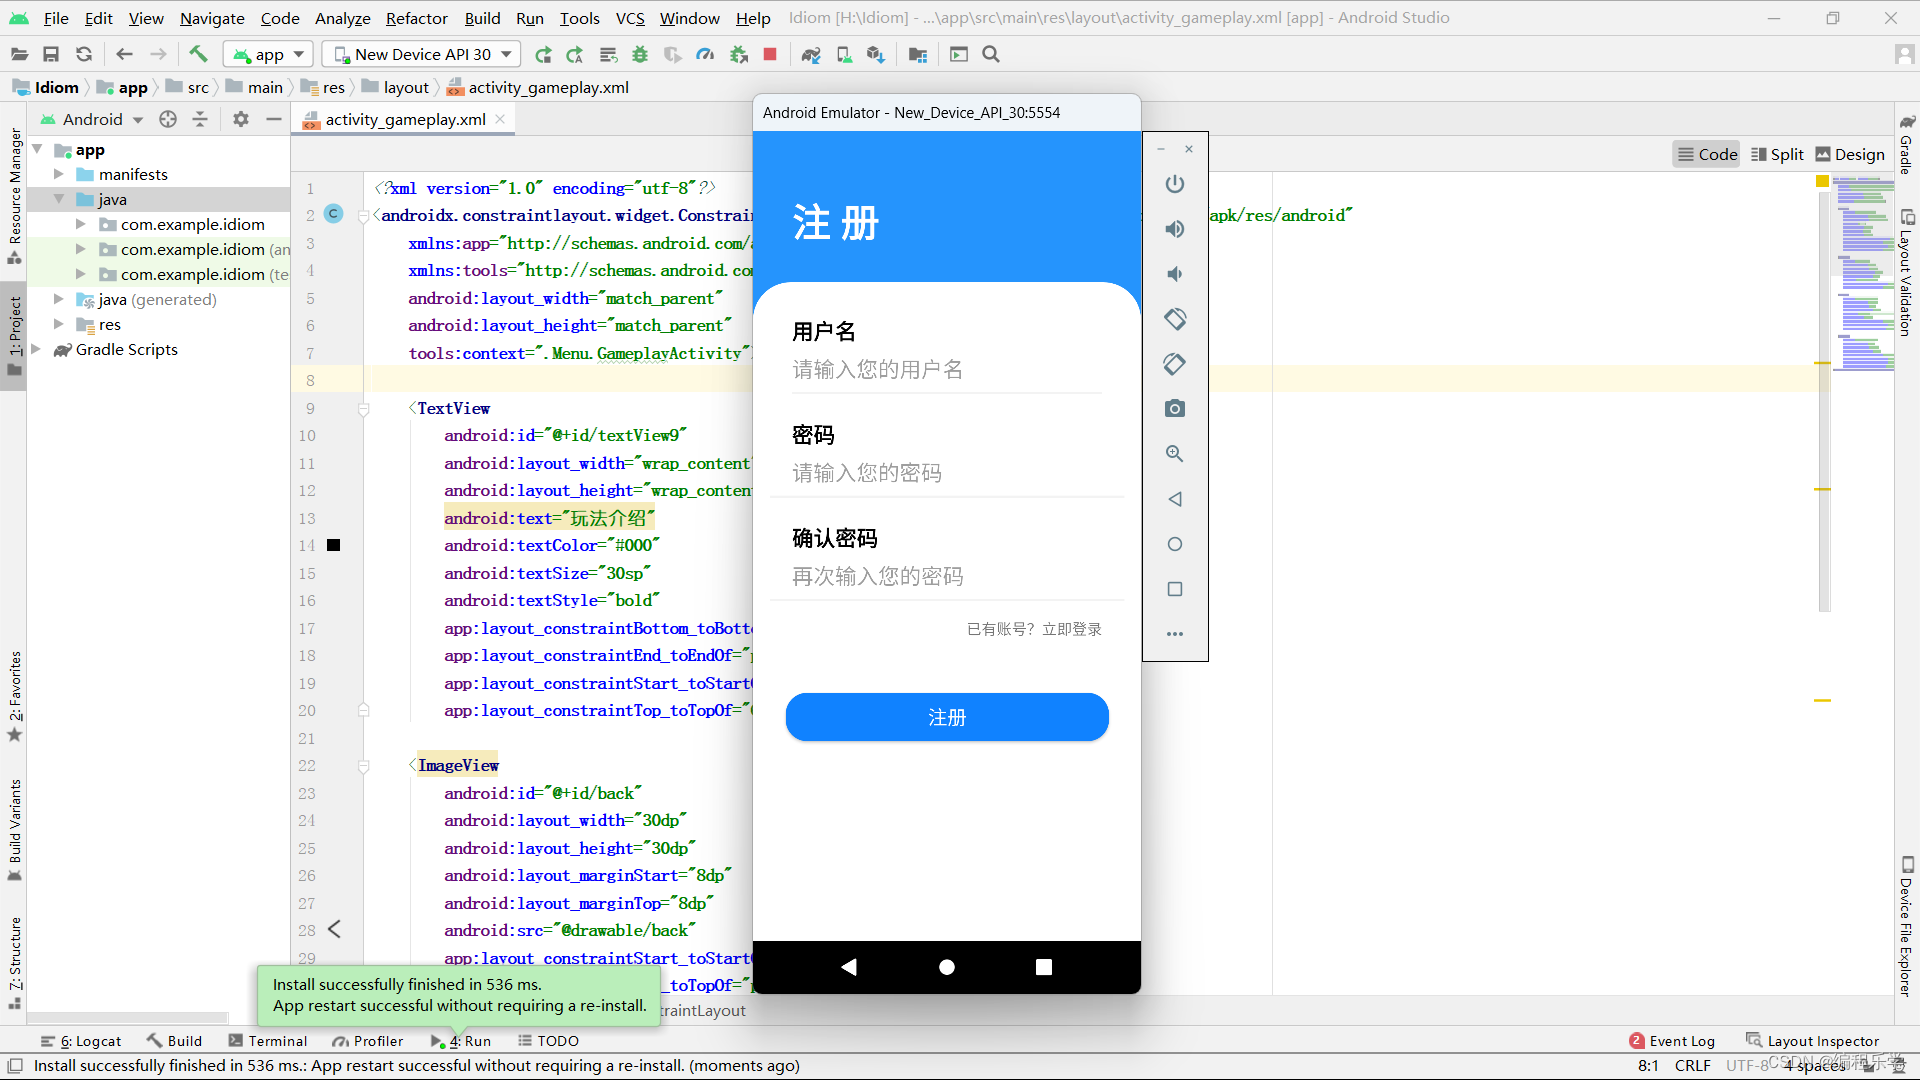Open the Profiler gauge icon in toolbar

pos(706,55)
